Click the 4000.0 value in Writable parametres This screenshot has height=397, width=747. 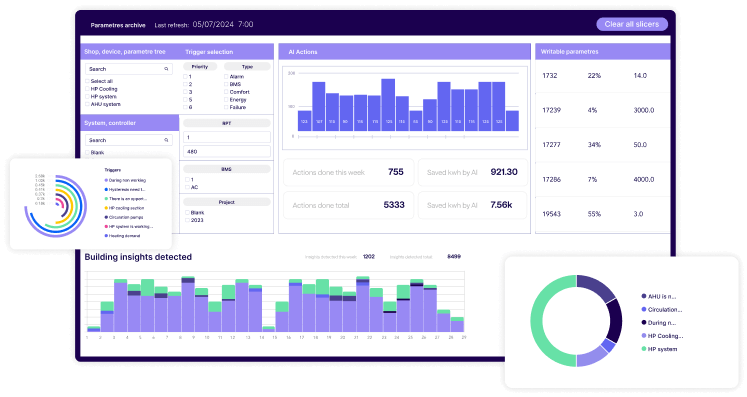pos(644,179)
